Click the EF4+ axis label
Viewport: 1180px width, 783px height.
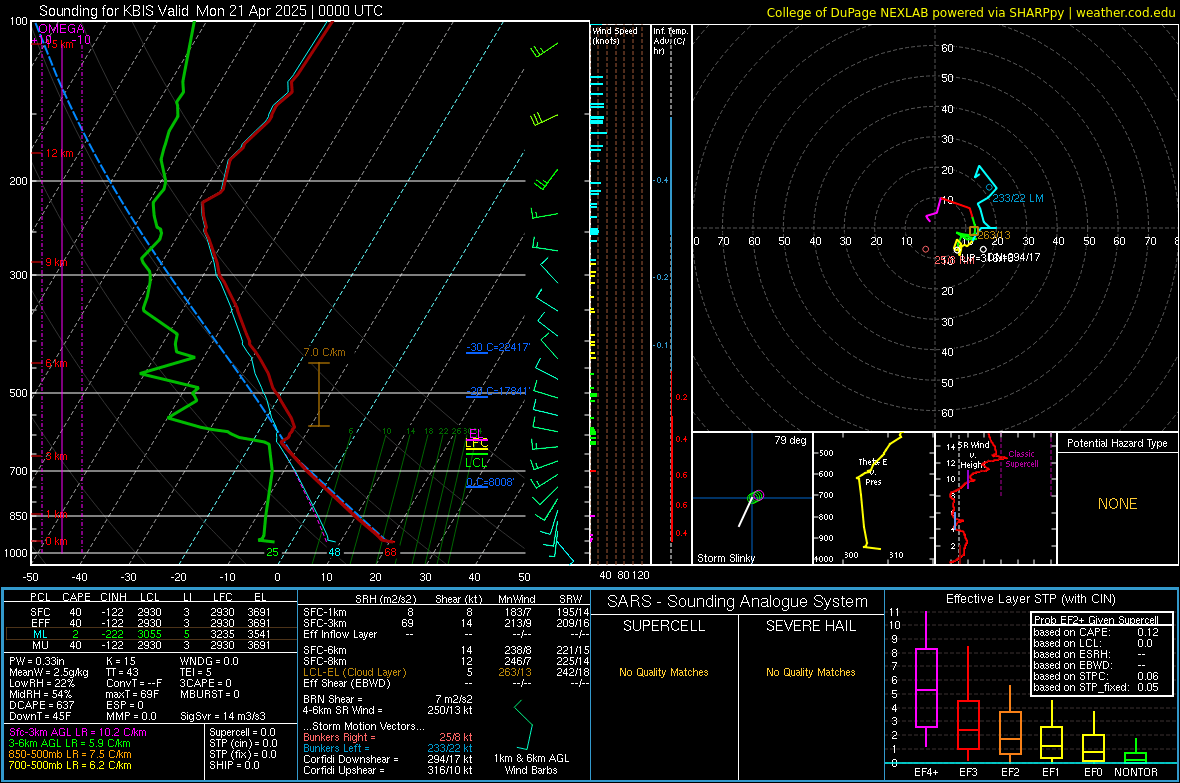coord(926,772)
